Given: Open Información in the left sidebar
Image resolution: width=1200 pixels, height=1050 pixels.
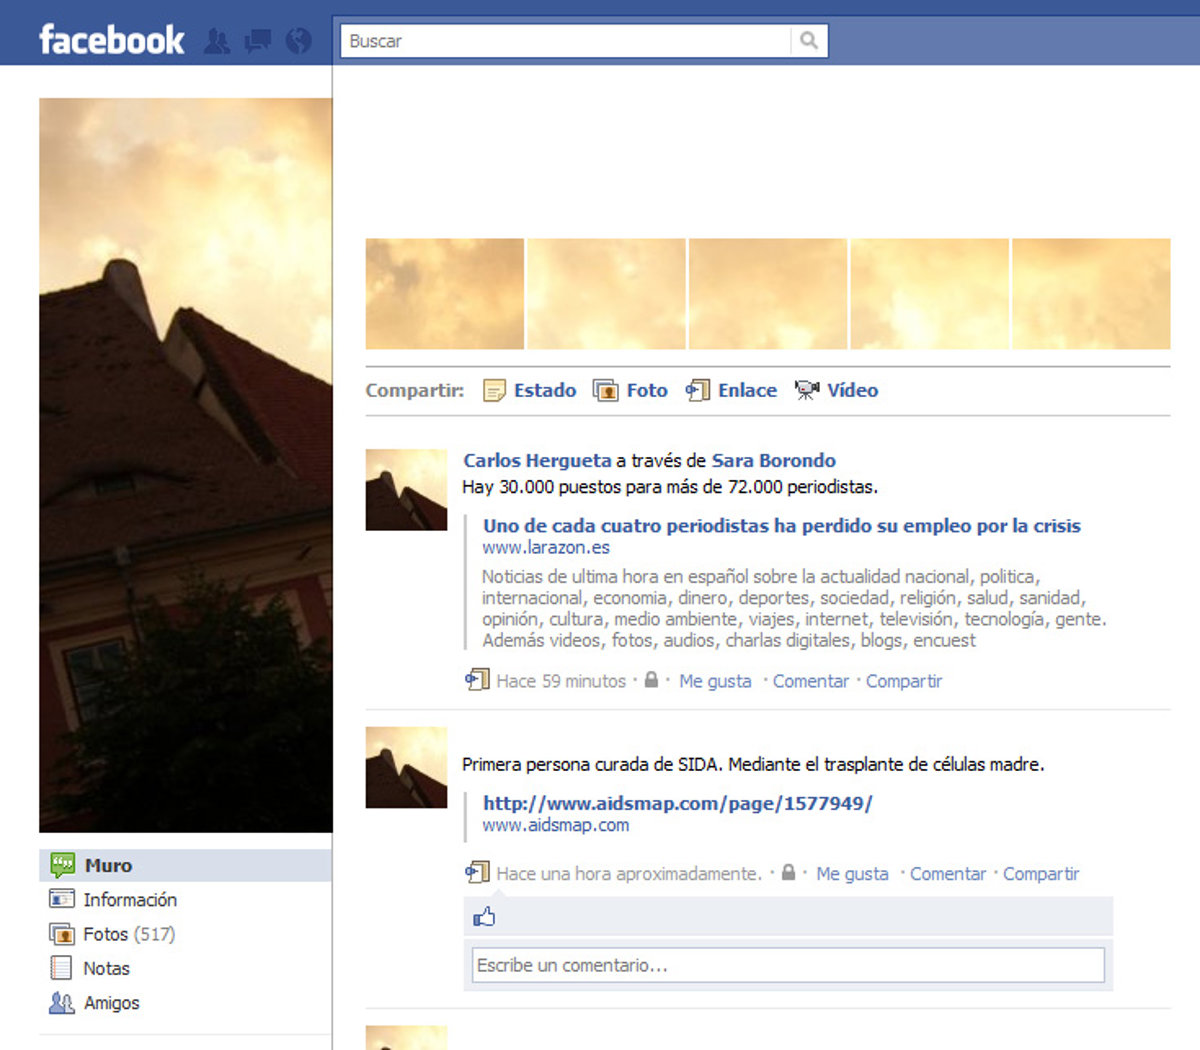Looking at the screenshot, I should coord(129,900).
